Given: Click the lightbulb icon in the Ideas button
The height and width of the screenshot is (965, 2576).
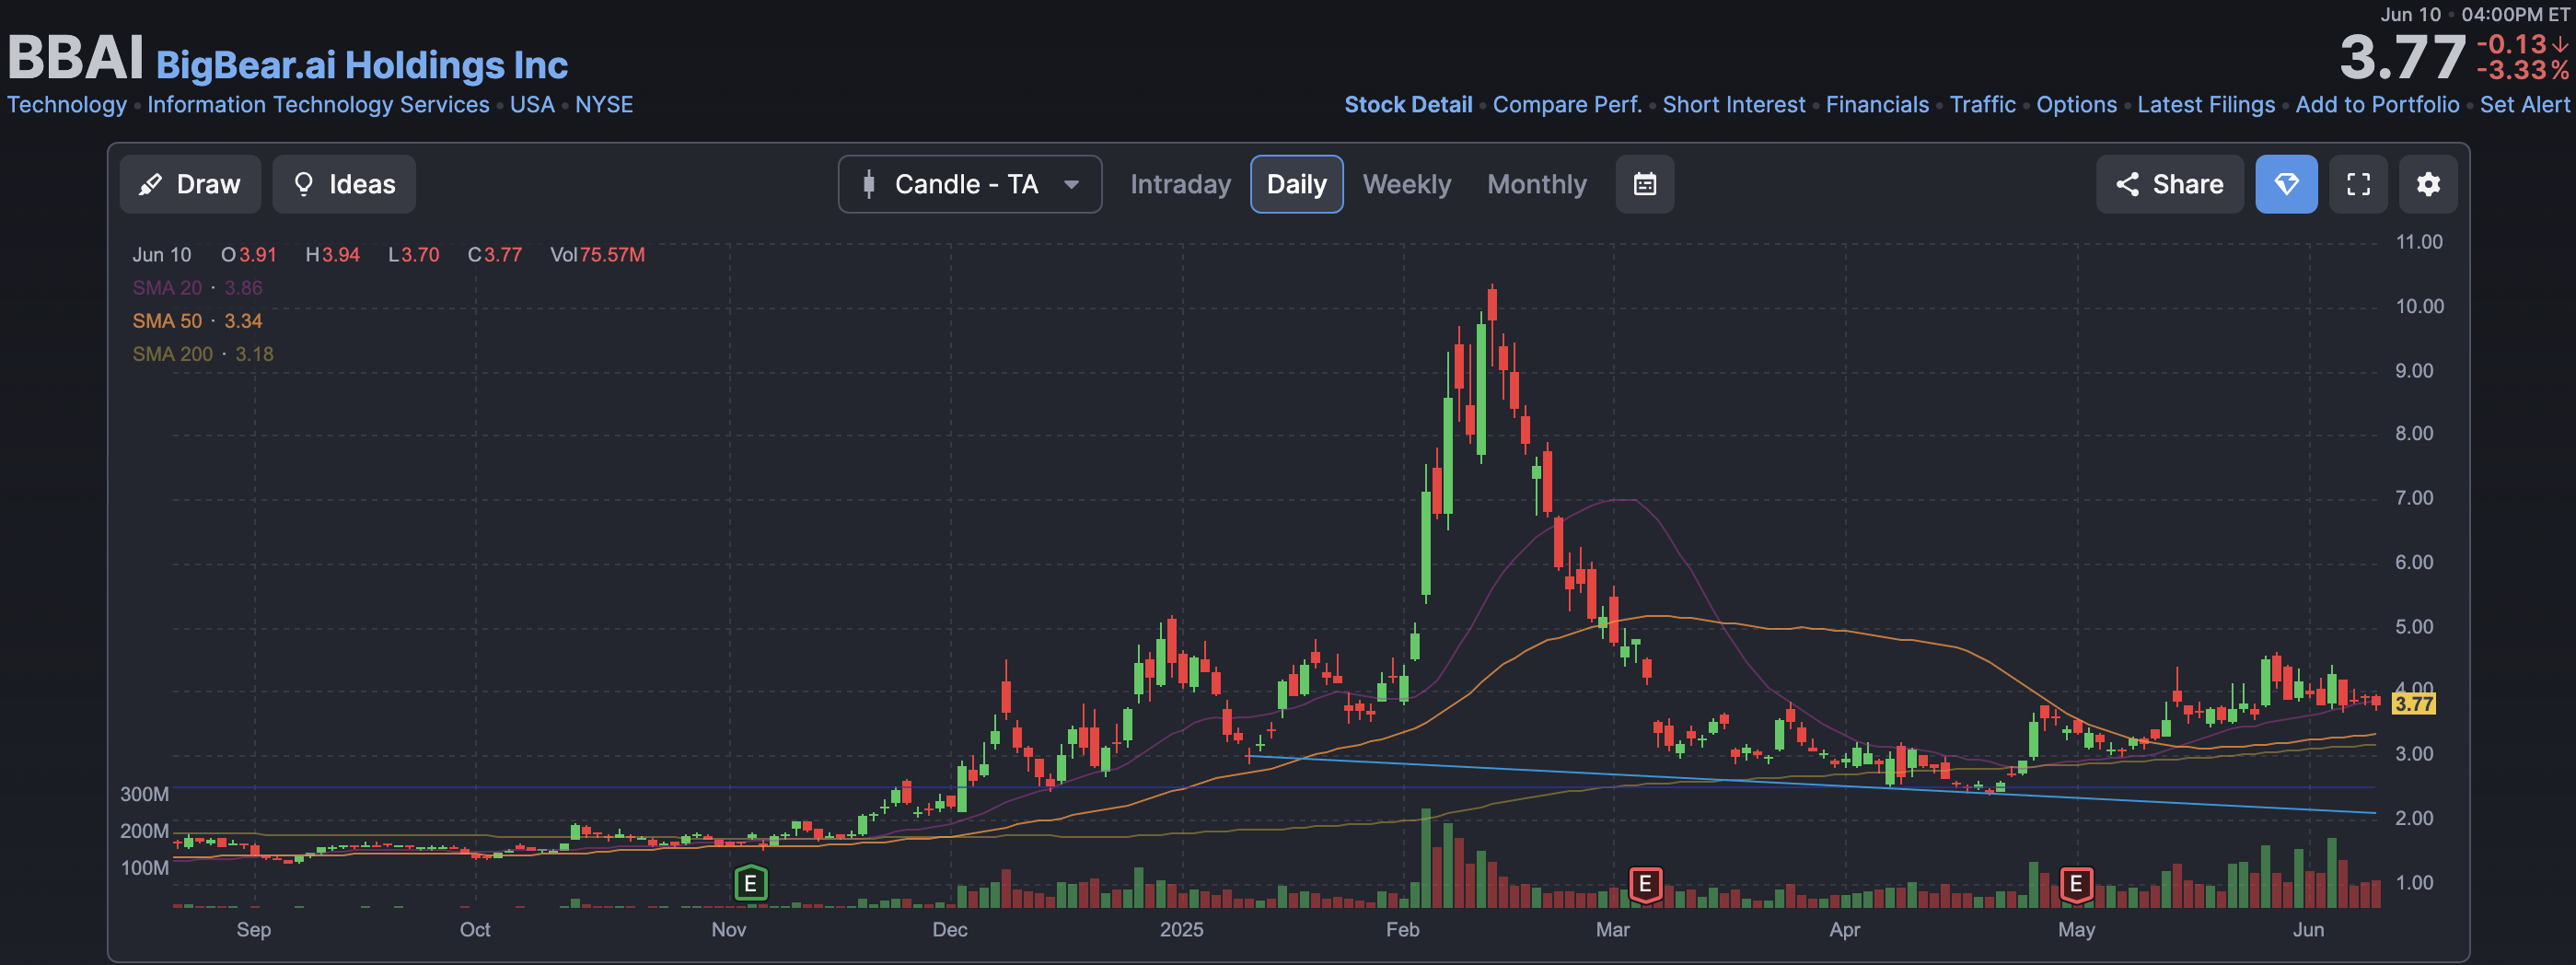Looking at the screenshot, I should click(x=303, y=184).
